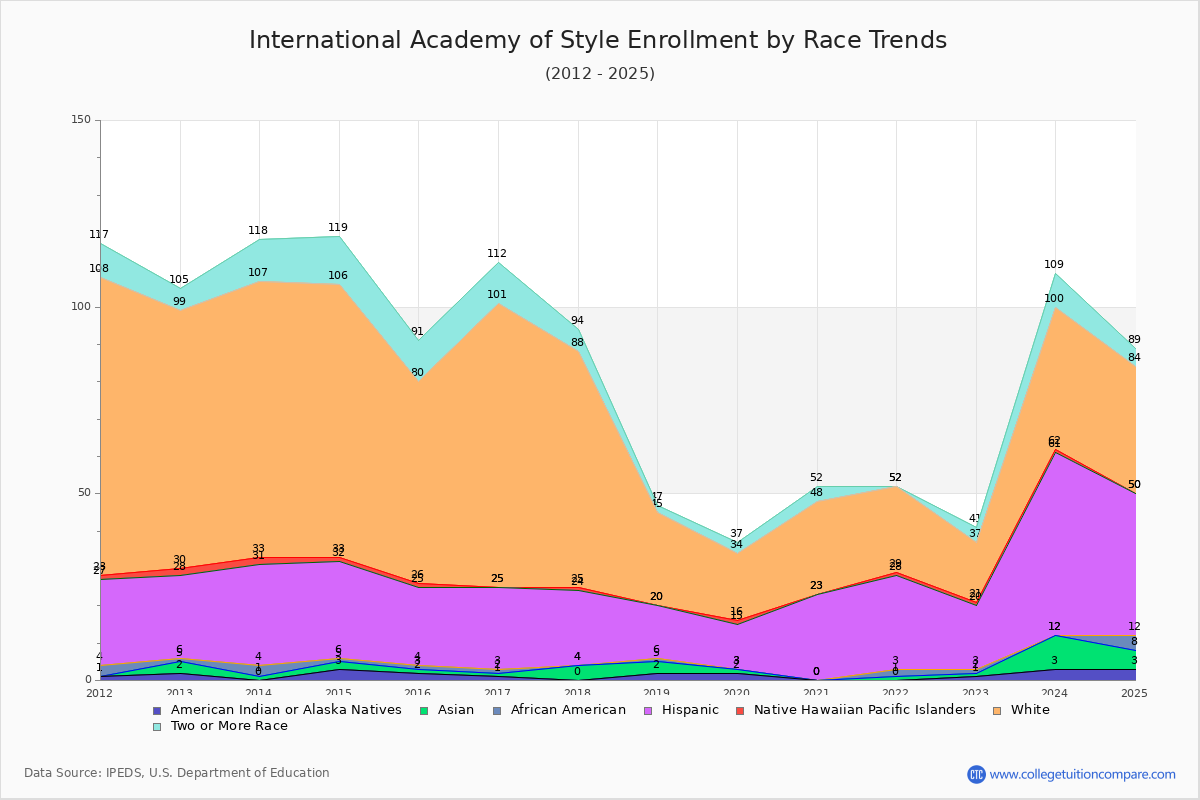Click the 2012 x-axis label
This screenshot has height=800, width=1200.
coord(100,693)
